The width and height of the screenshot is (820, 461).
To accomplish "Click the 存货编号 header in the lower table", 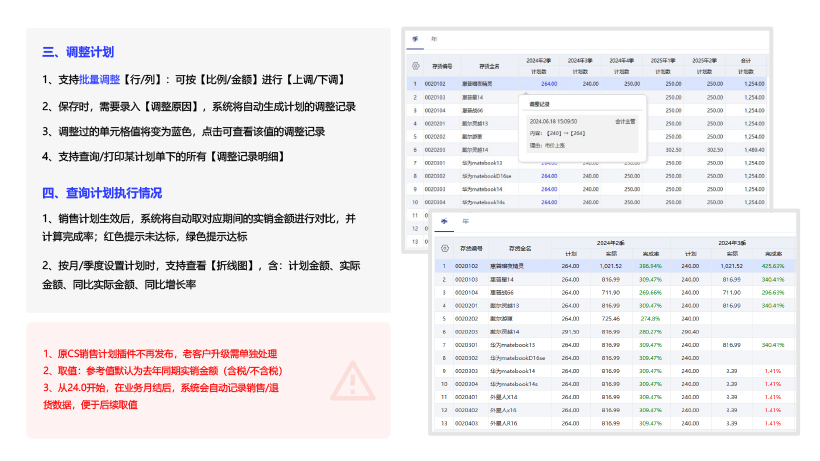I will [471, 247].
